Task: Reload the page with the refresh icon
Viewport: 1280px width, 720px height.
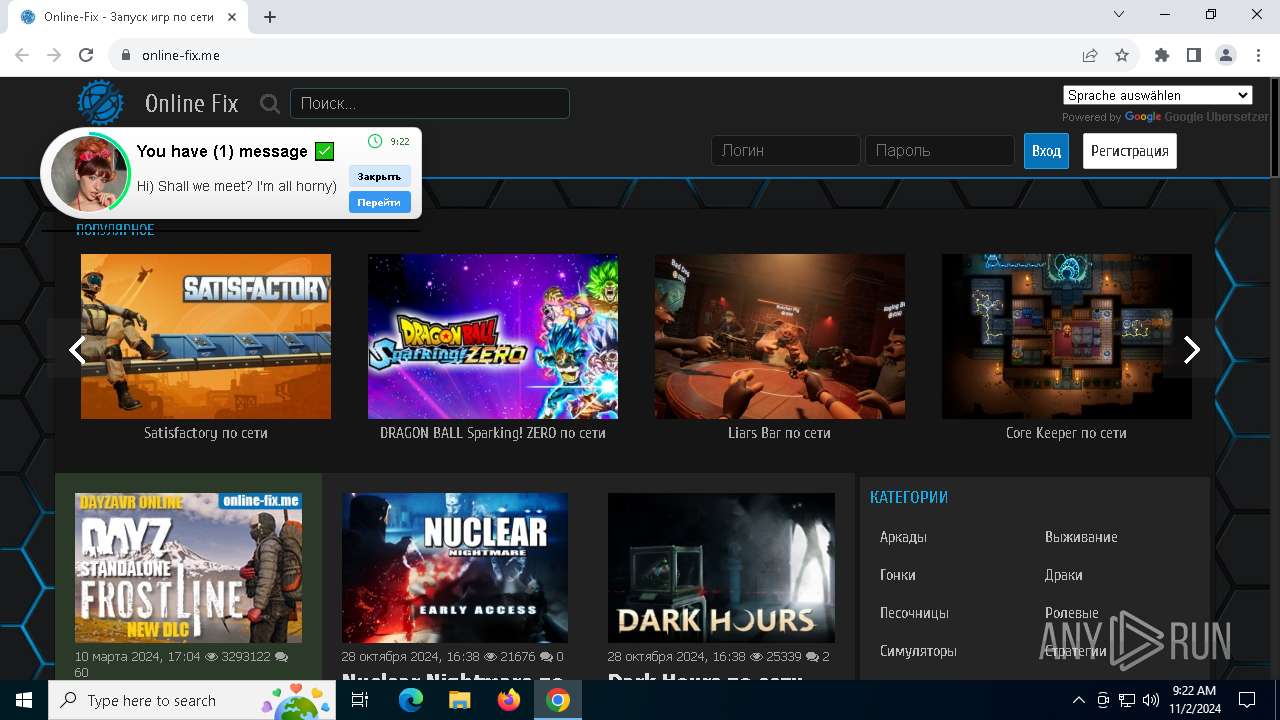Action: click(x=86, y=55)
